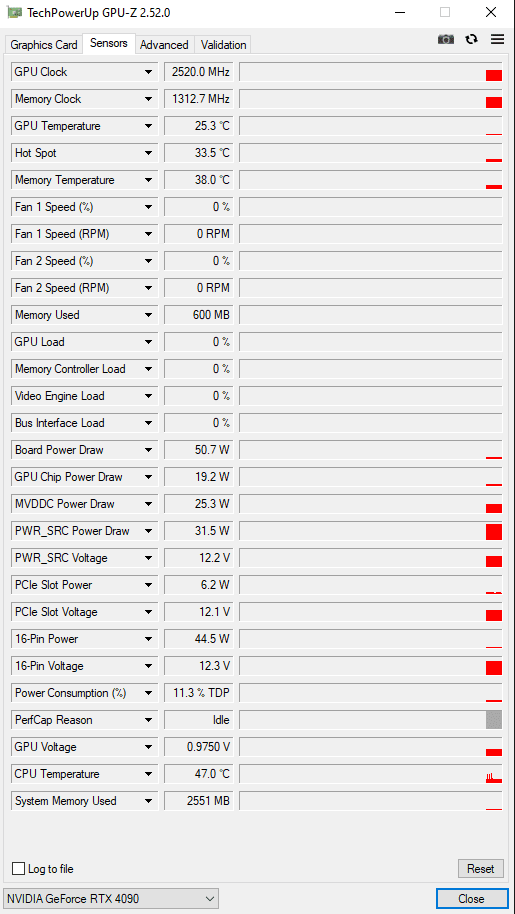Expand the CPU Temperature sensor dropdown
The image size is (515, 914).
click(149, 774)
